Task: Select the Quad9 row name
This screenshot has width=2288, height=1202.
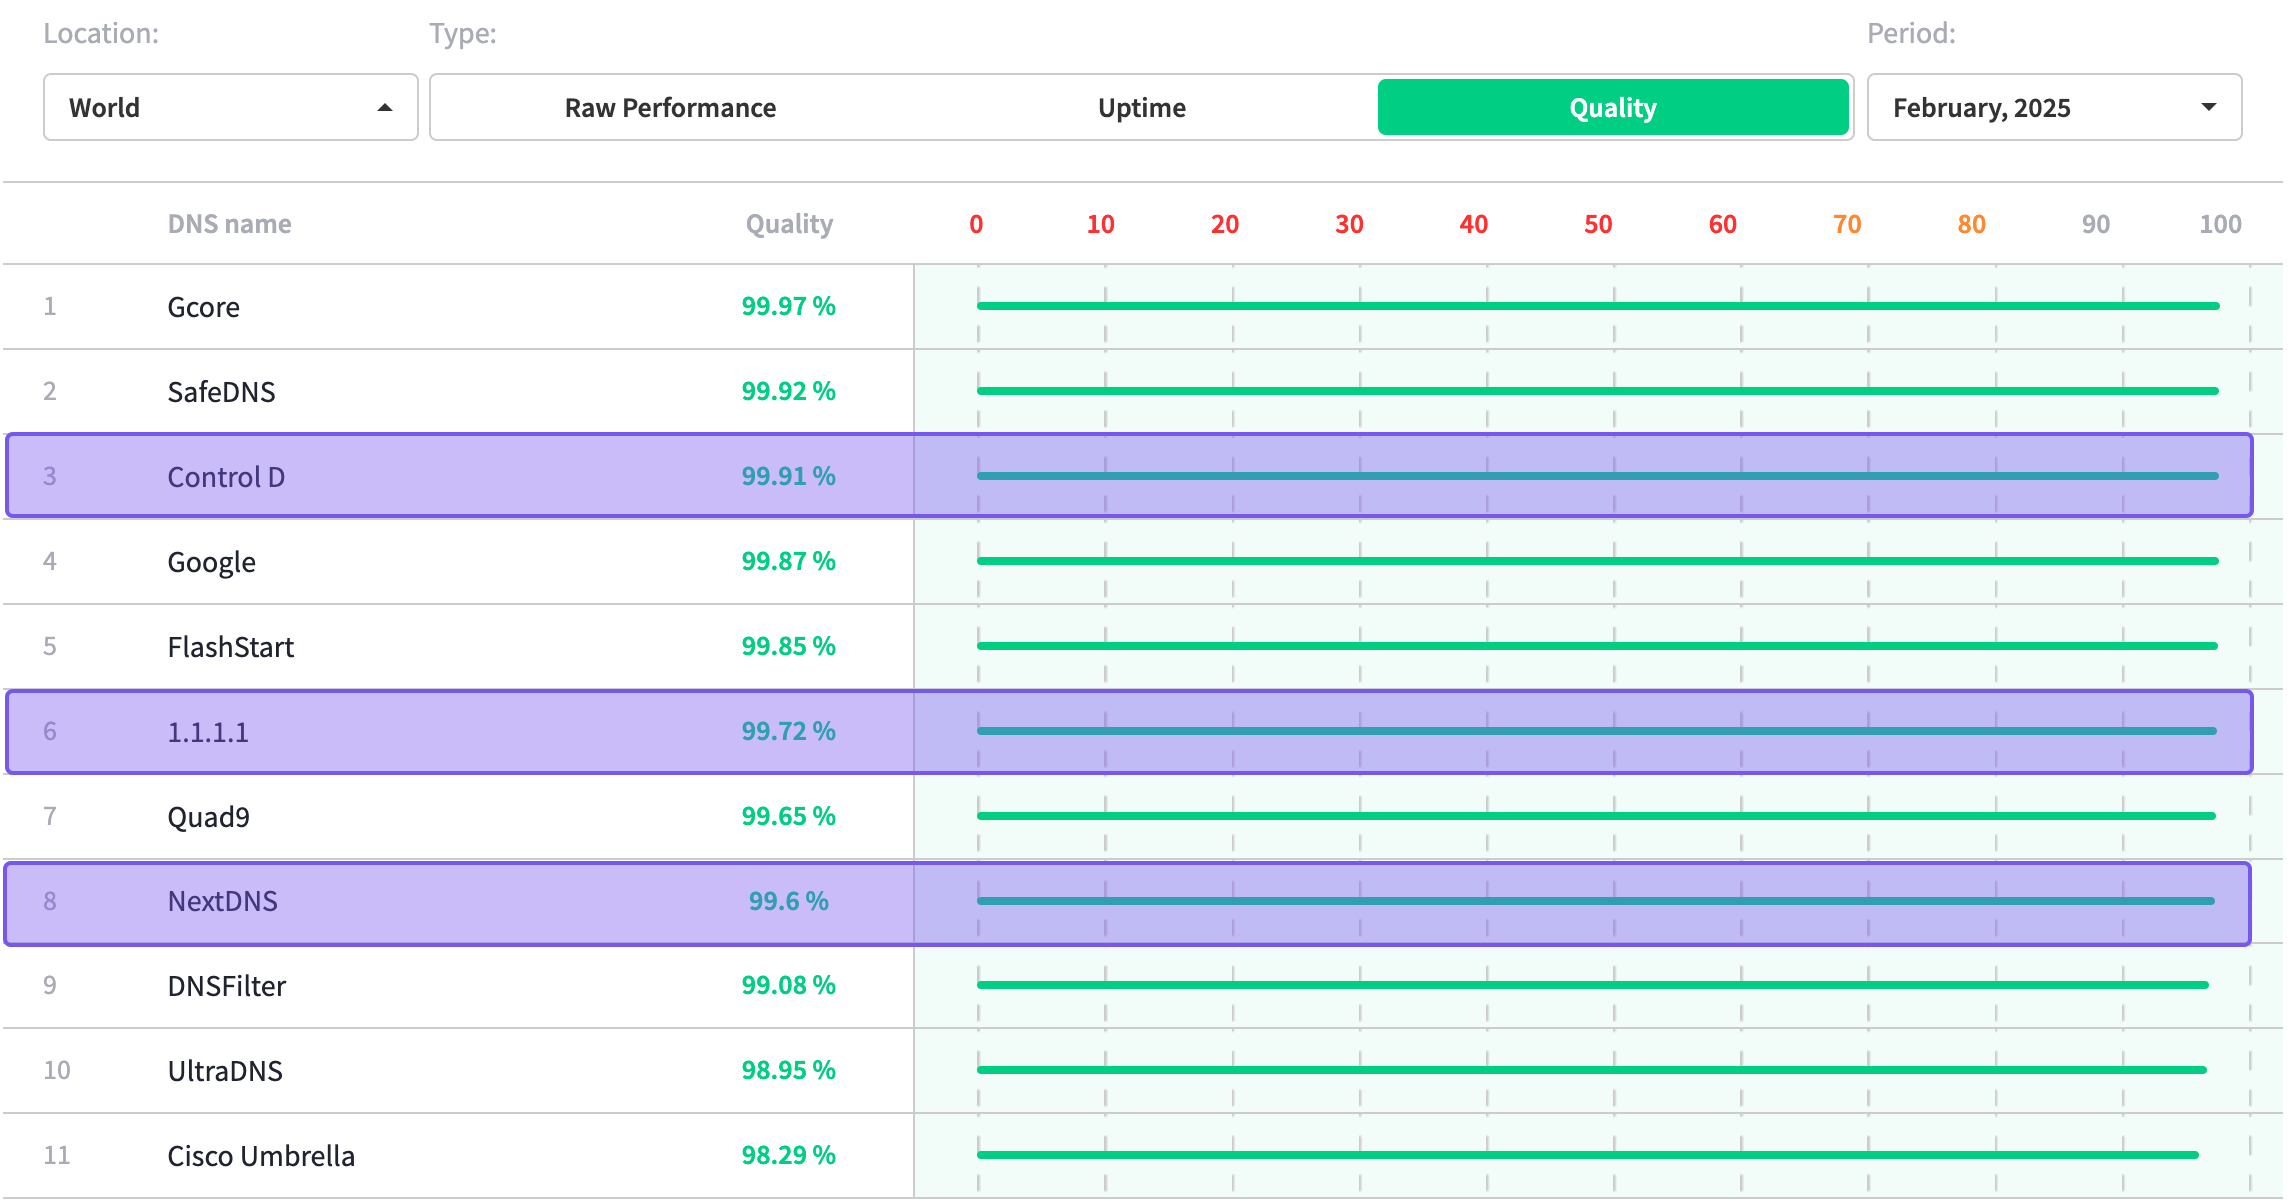Action: tap(208, 817)
